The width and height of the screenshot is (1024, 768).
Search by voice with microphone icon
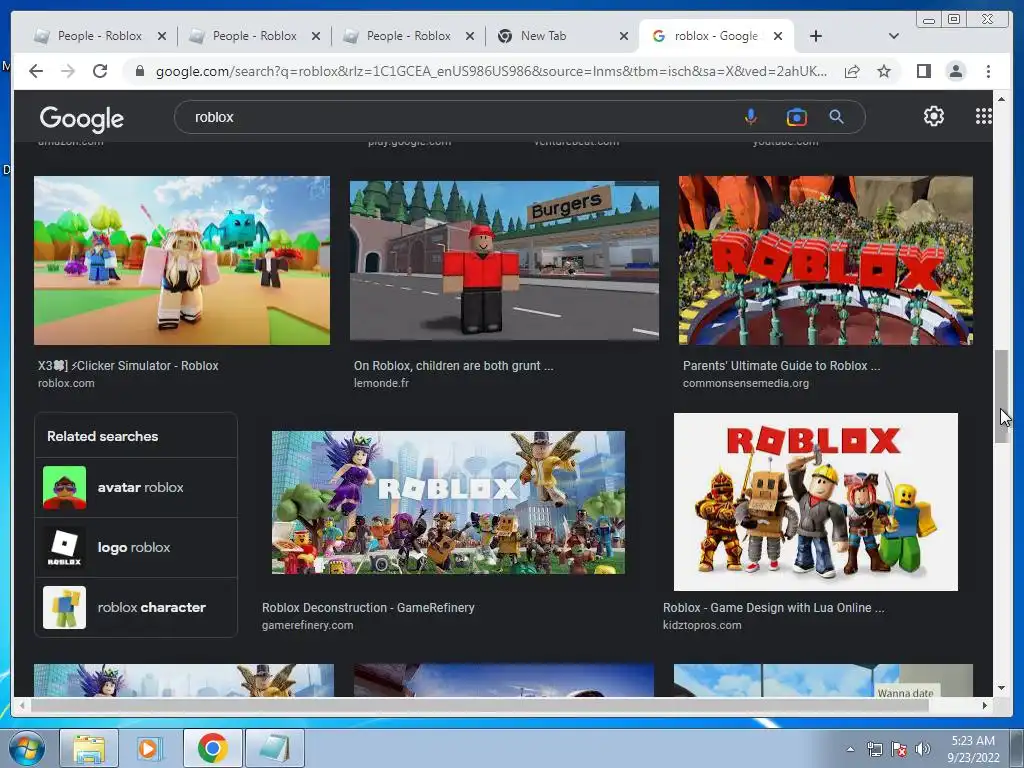pyautogui.click(x=751, y=117)
